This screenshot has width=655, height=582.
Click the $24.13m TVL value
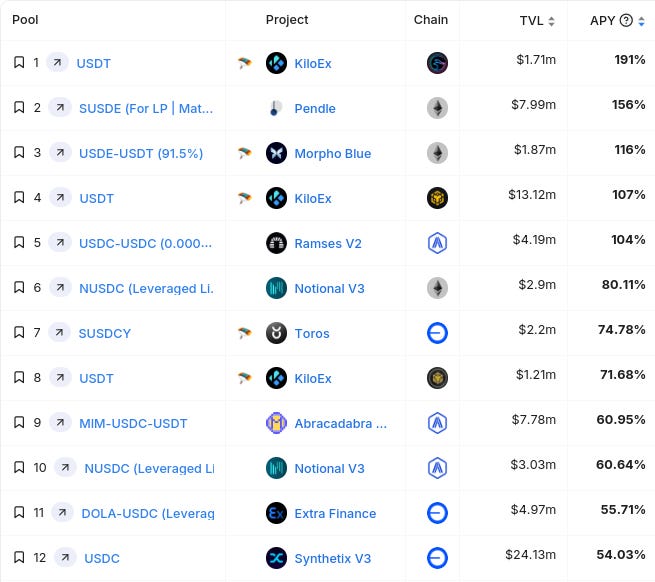point(531,554)
